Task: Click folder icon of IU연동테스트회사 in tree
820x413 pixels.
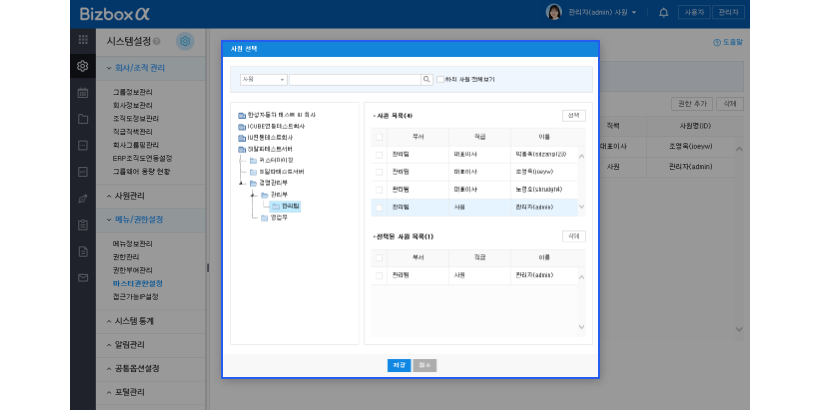Action: (x=242, y=139)
